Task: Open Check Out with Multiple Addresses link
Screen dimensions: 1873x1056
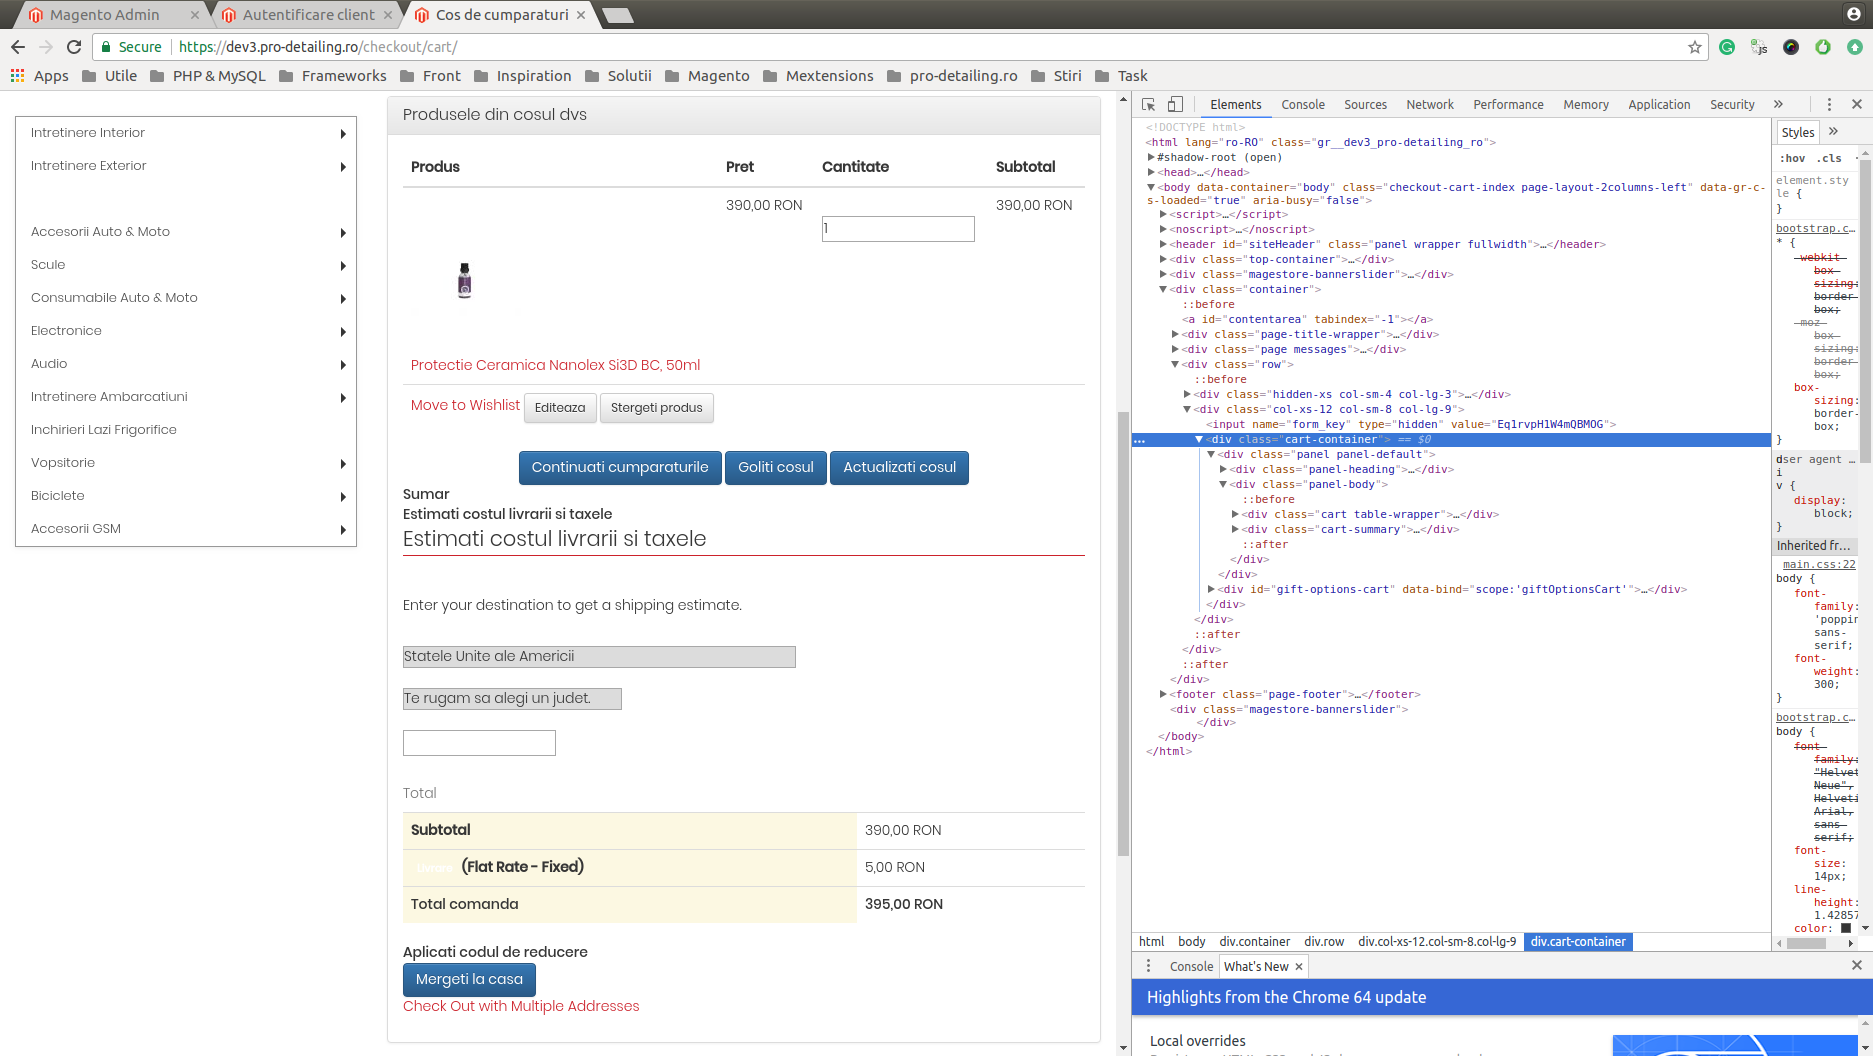Action: coord(521,1006)
